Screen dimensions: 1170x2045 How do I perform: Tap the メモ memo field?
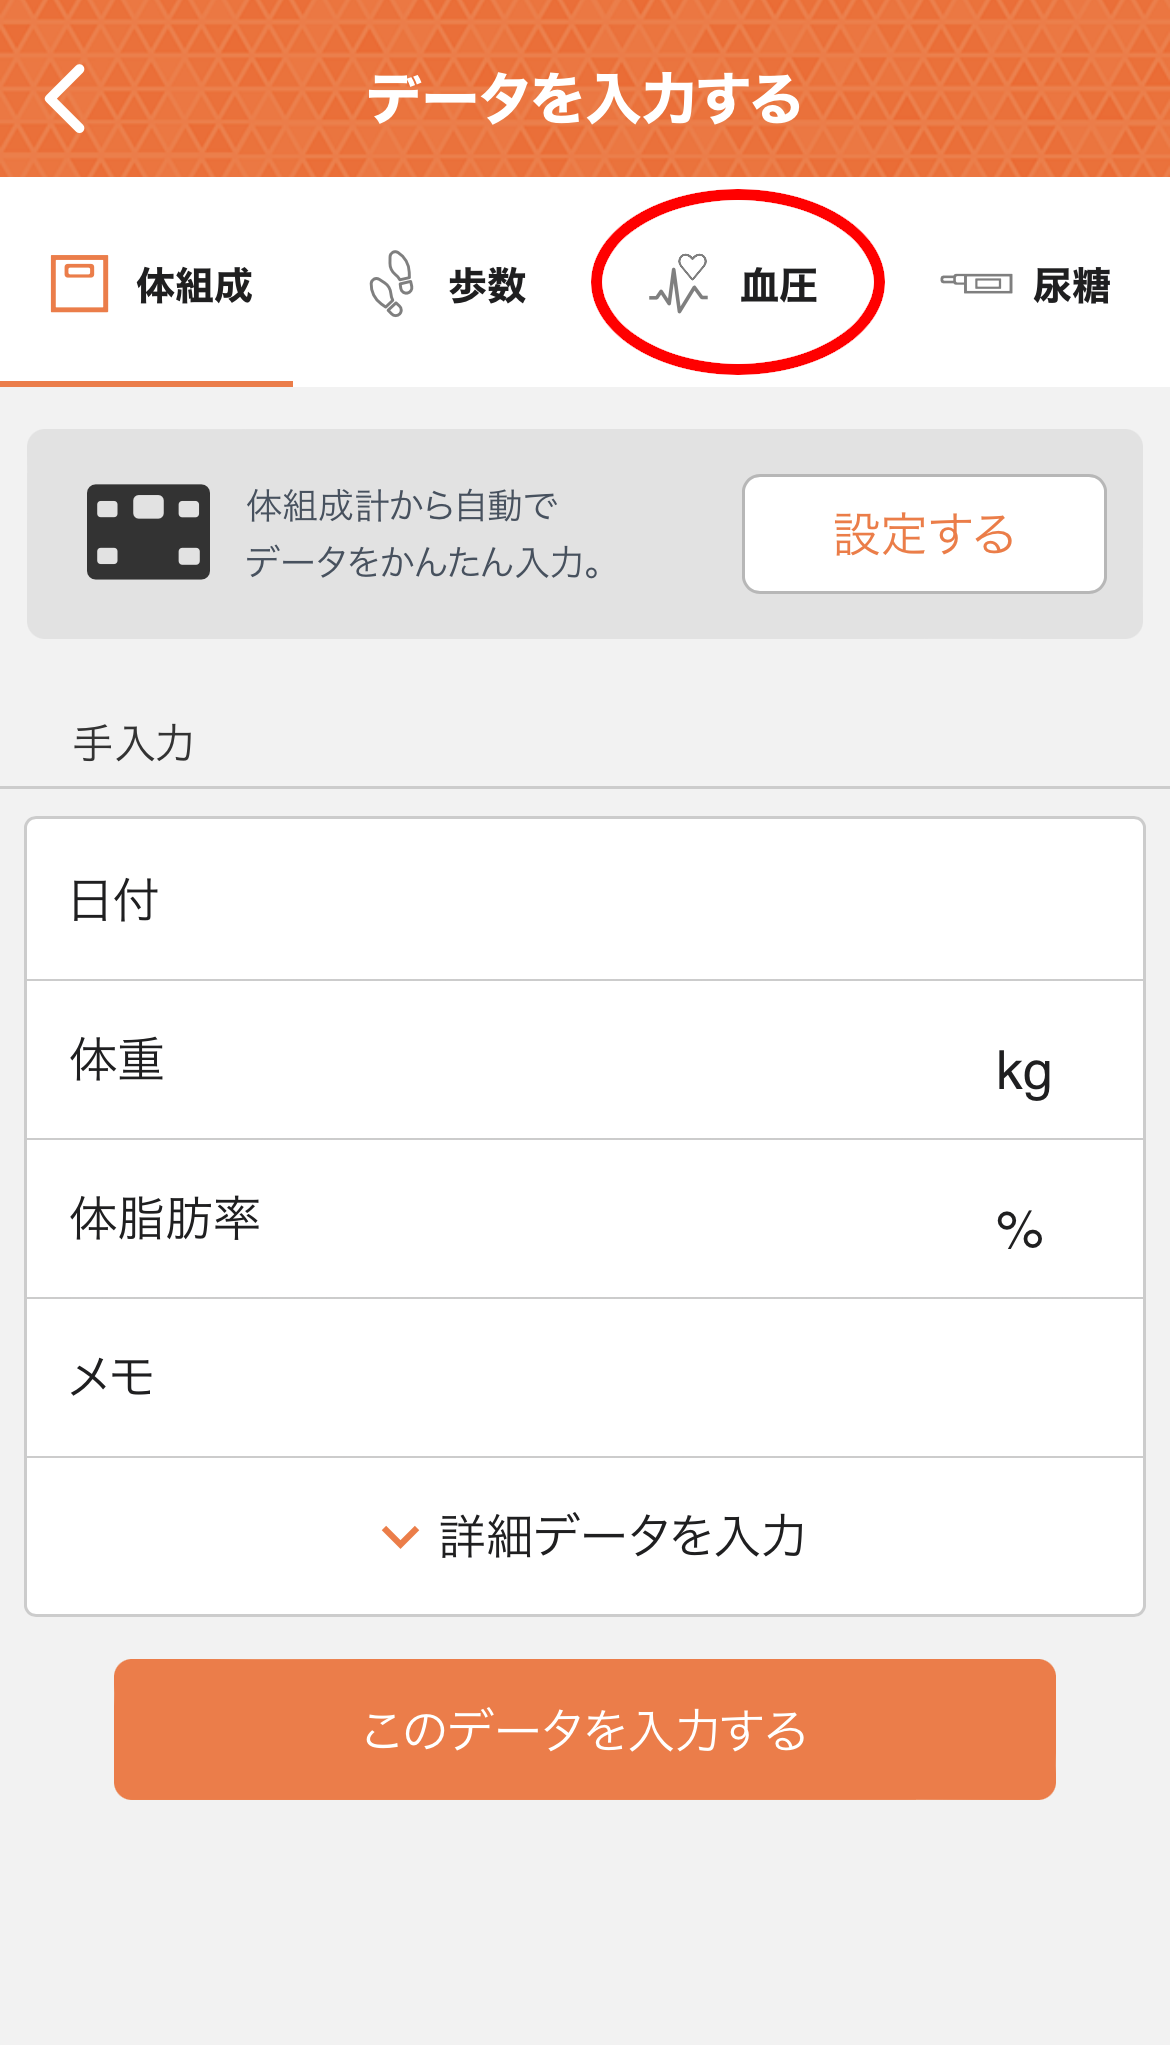[x=585, y=1378]
